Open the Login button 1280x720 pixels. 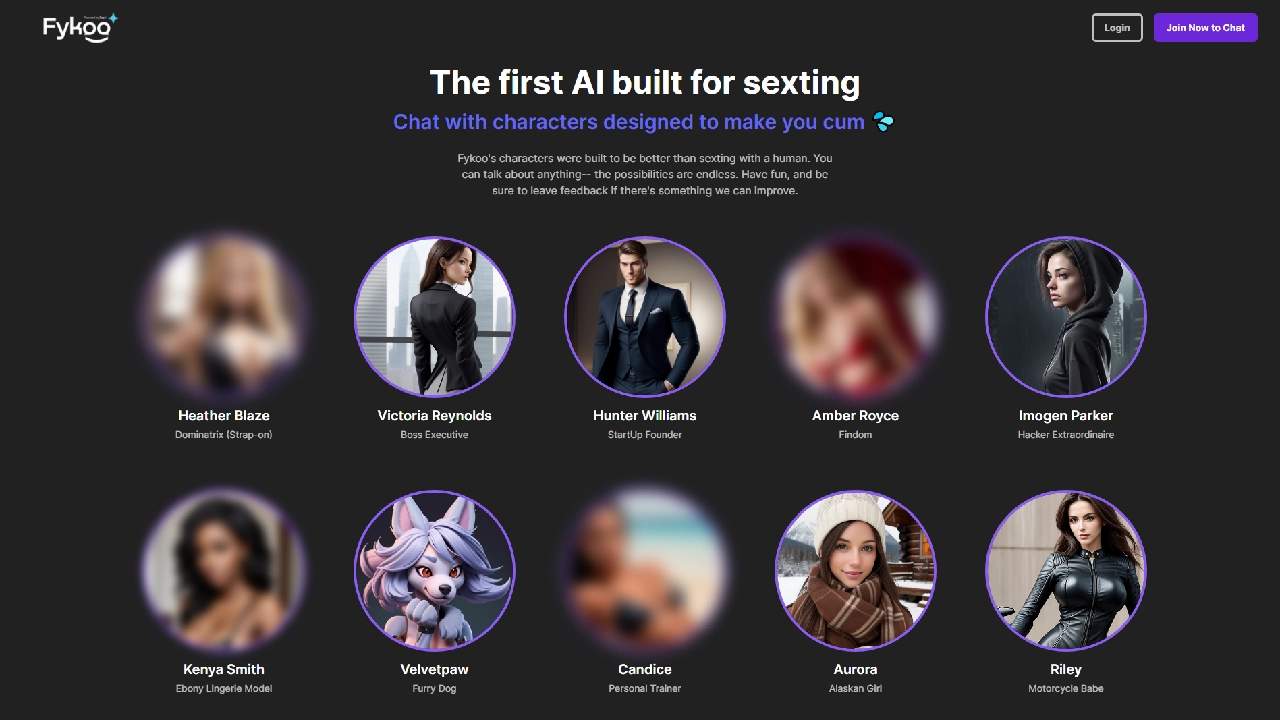point(1117,28)
